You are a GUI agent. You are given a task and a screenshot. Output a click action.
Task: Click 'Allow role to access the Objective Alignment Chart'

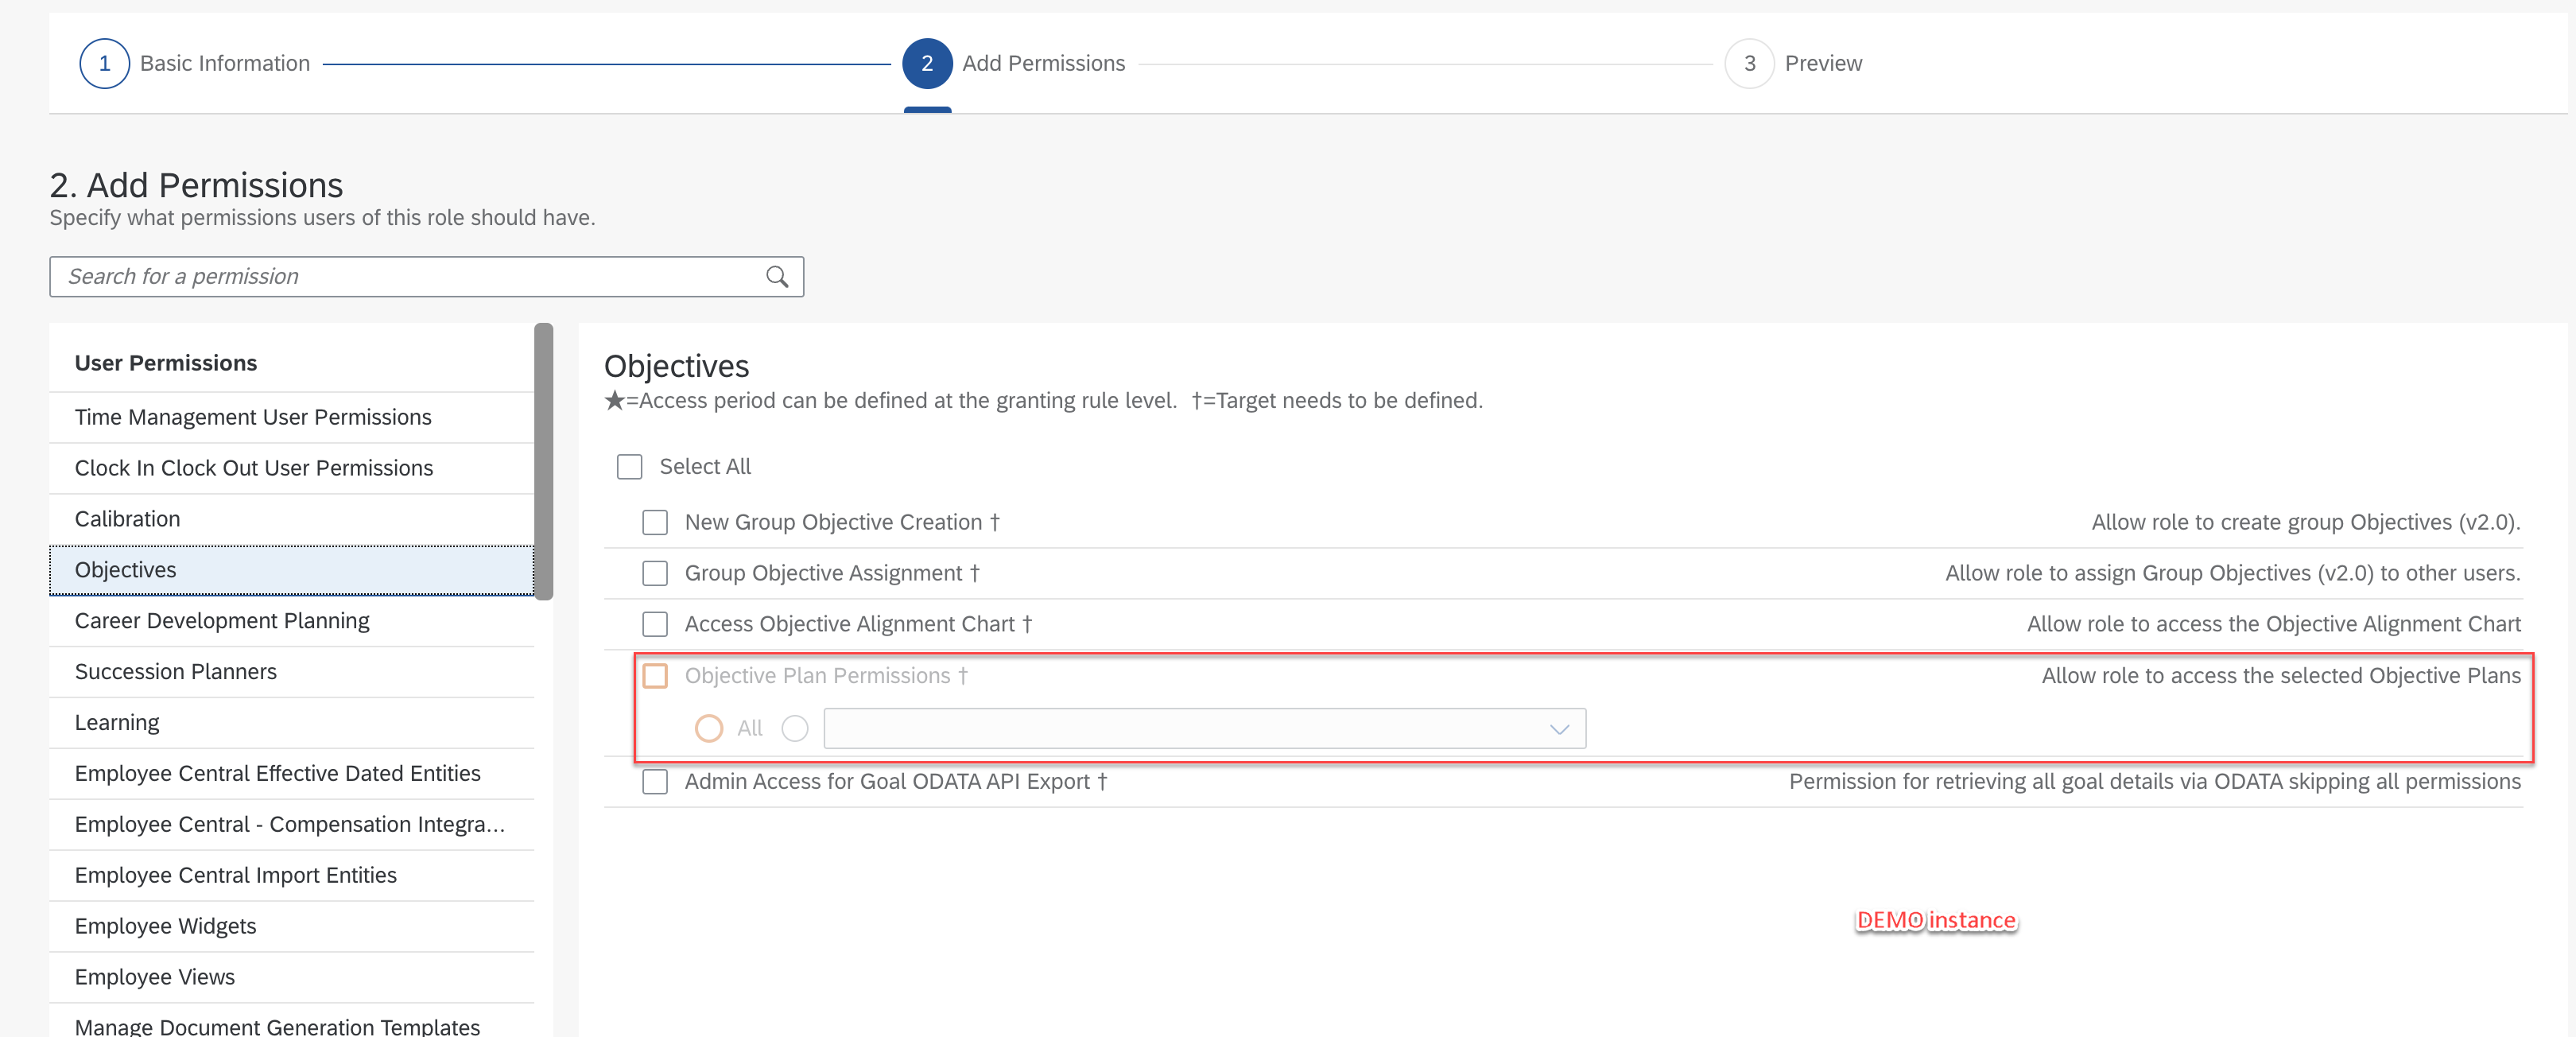pos(2273,625)
